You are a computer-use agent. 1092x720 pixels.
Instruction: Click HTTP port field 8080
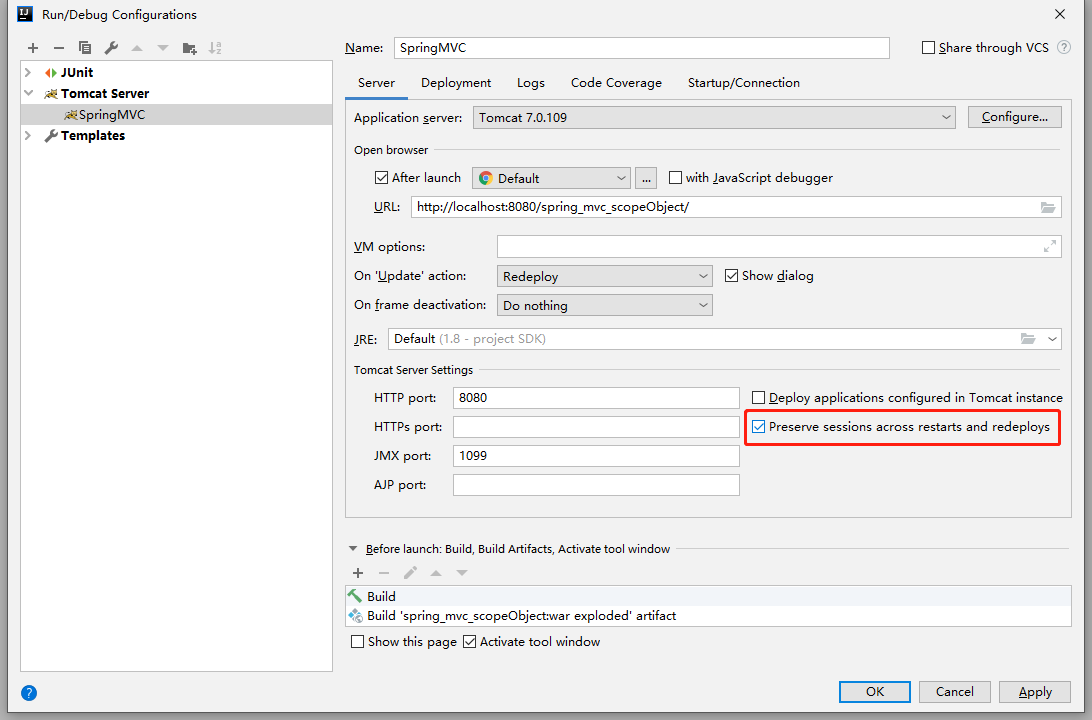[596, 398]
